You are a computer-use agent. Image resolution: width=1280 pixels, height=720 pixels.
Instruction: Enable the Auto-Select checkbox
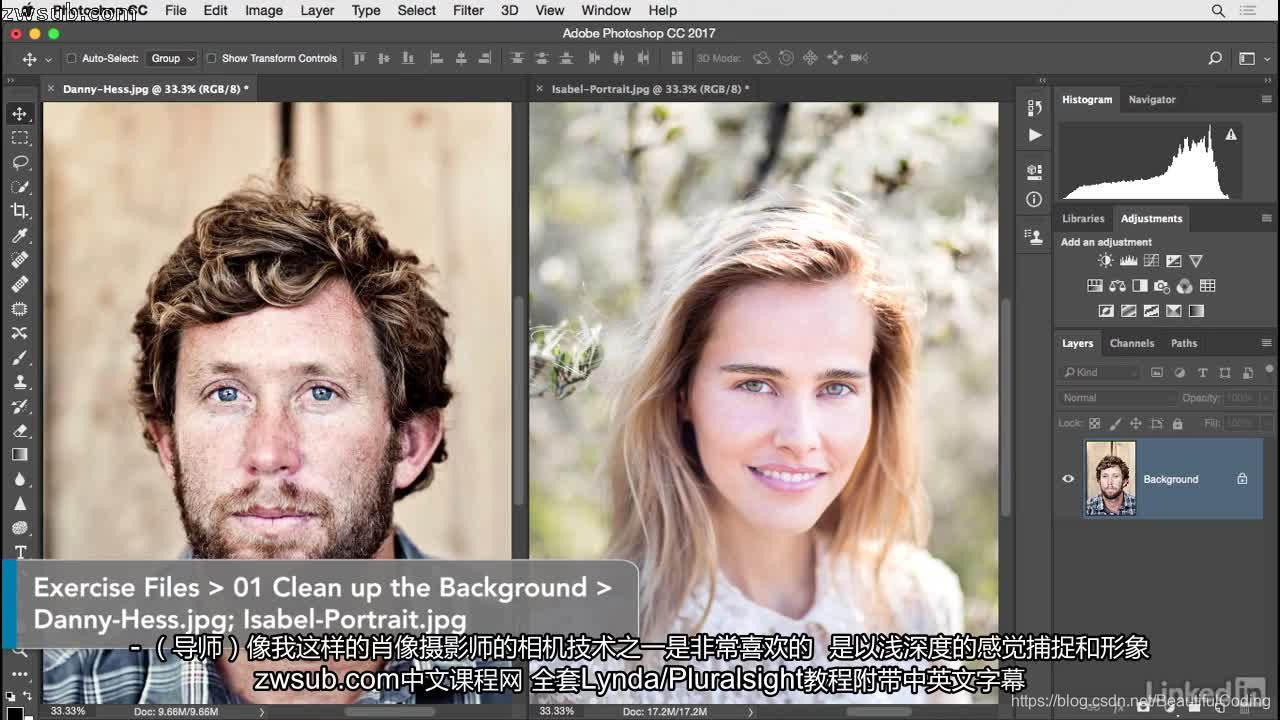click(x=71, y=58)
